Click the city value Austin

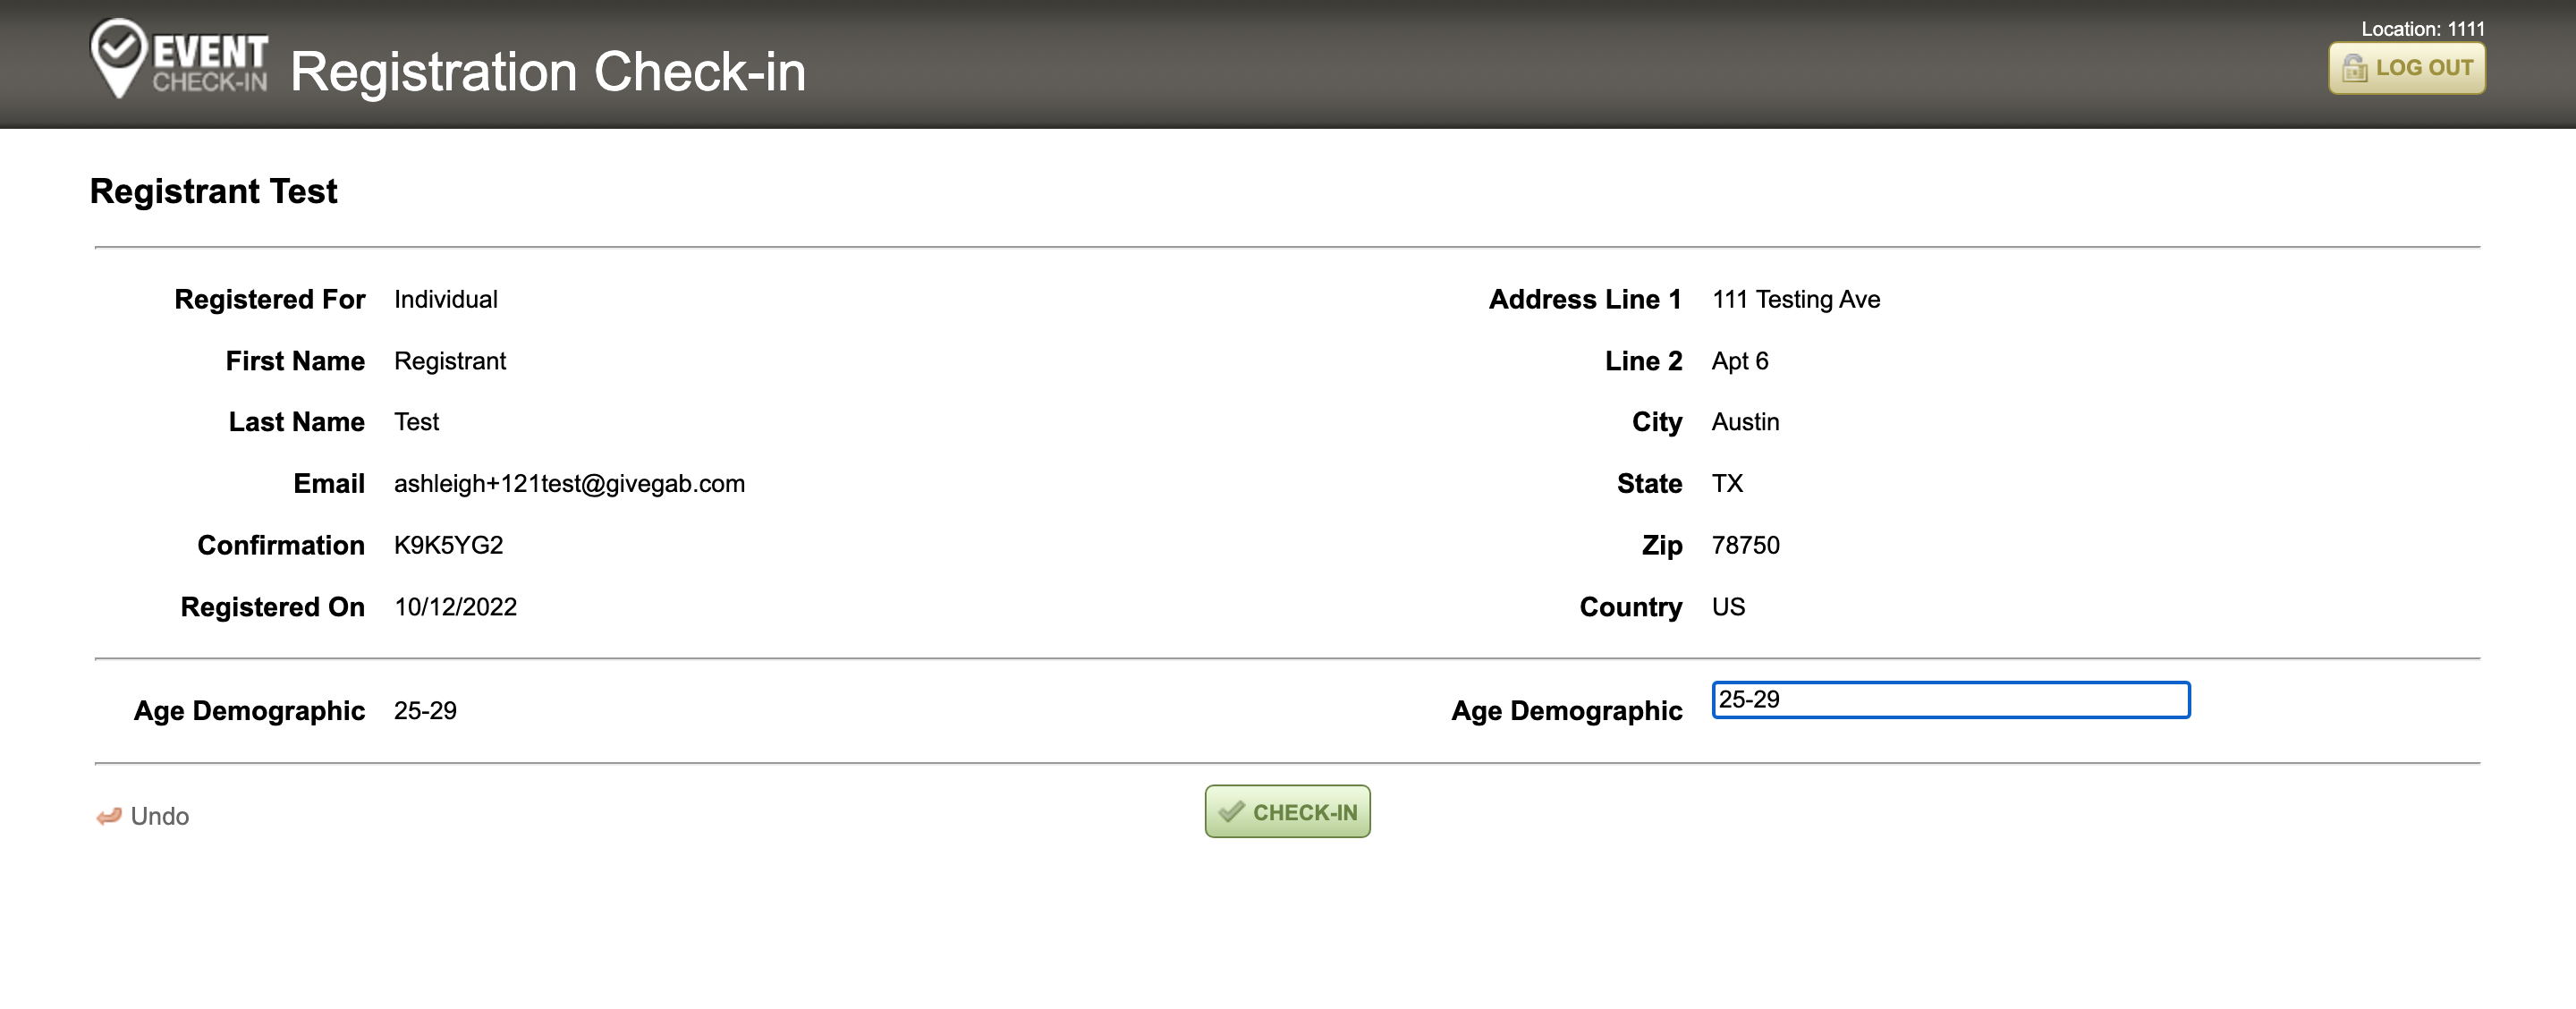click(1745, 422)
